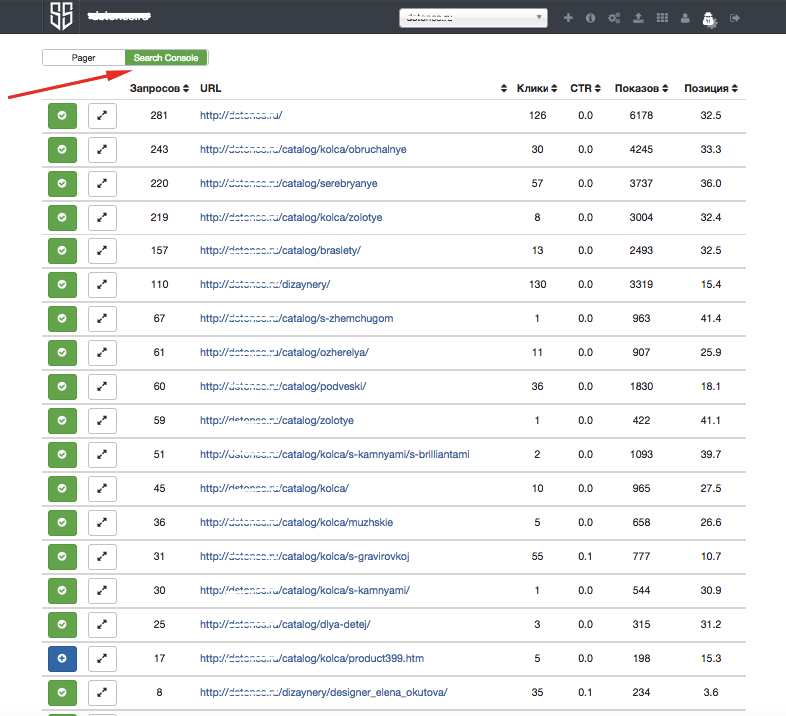The width and height of the screenshot is (786, 716).
Task: Open the designer_elena_okutova link
Action: pos(324,692)
